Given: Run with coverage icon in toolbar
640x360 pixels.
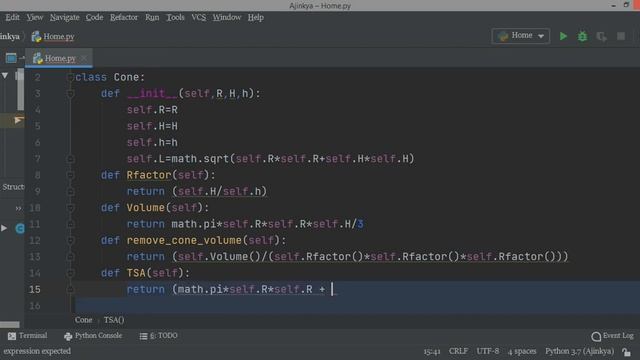Looking at the screenshot, I should pos(601,36).
